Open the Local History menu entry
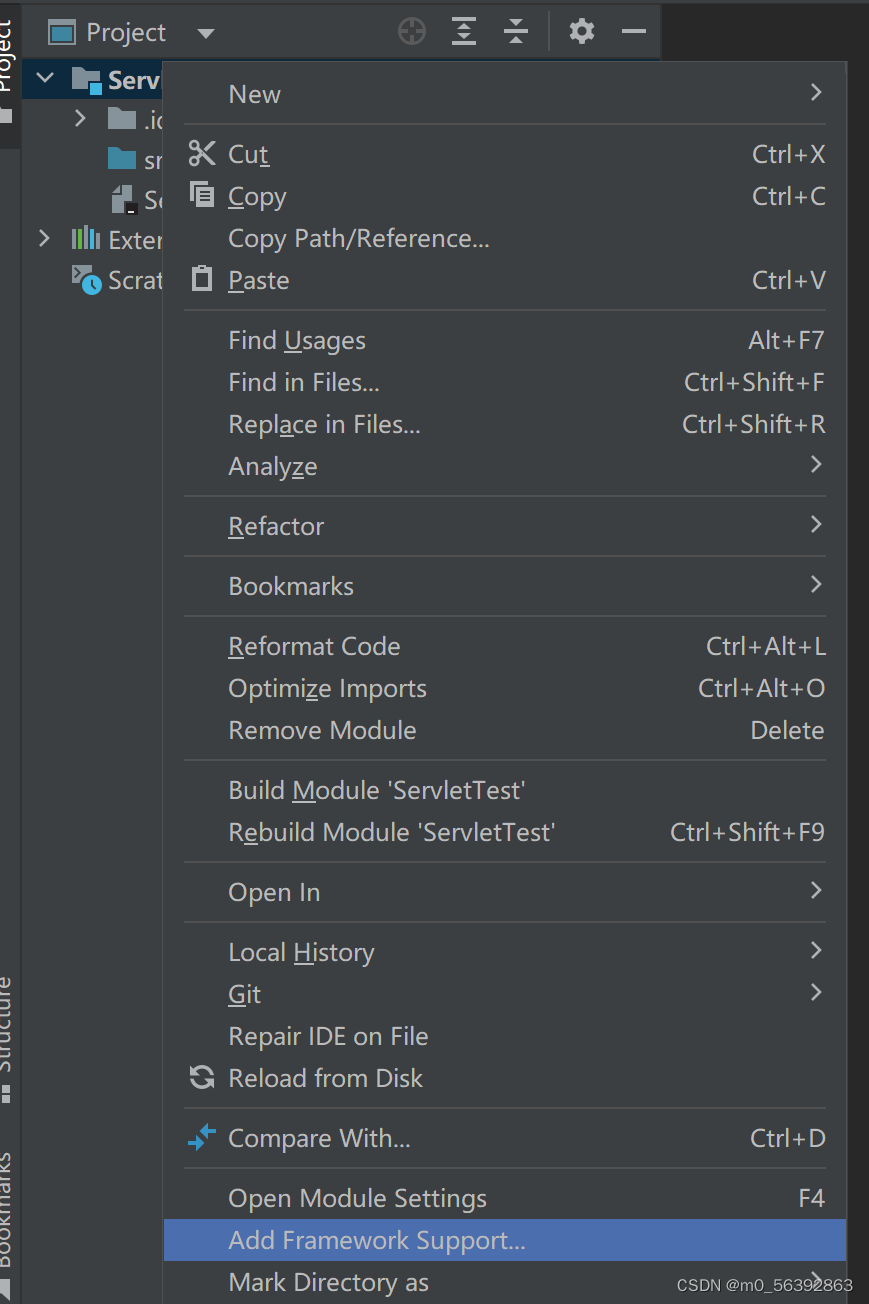This screenshot has height=1304, width=869. (505, 952)
